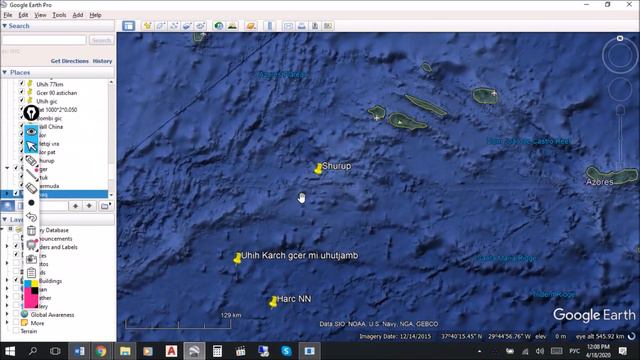Image resolution: width=640 pixels, height=360 pixels.
Task: Toggle the sidebar using the Hide Sidebar toolbar icon
Action: tap(129, 26)
